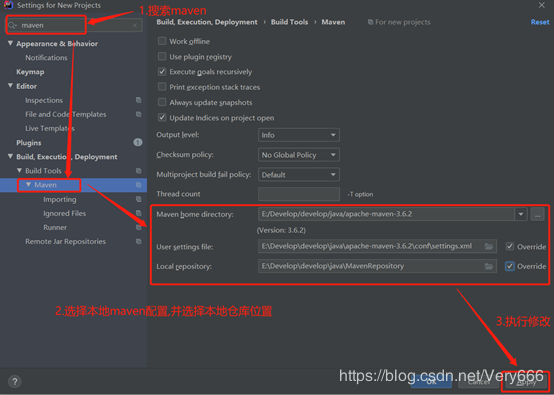Open the Checksum policy dropdown
554x395 pixels.
pyautogui.click(x=299, y=155)
